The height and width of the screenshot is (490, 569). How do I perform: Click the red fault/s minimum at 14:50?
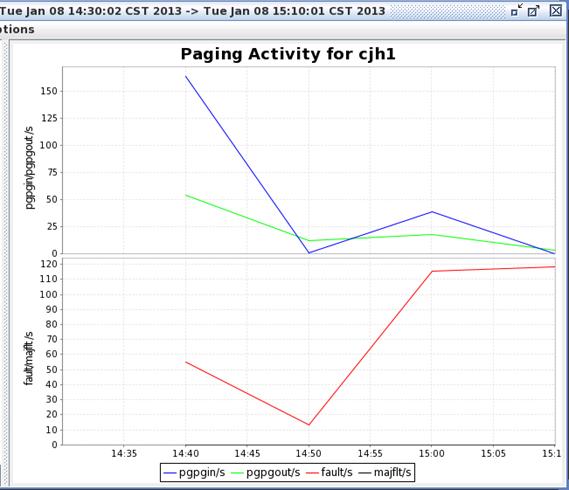[309, 424]
